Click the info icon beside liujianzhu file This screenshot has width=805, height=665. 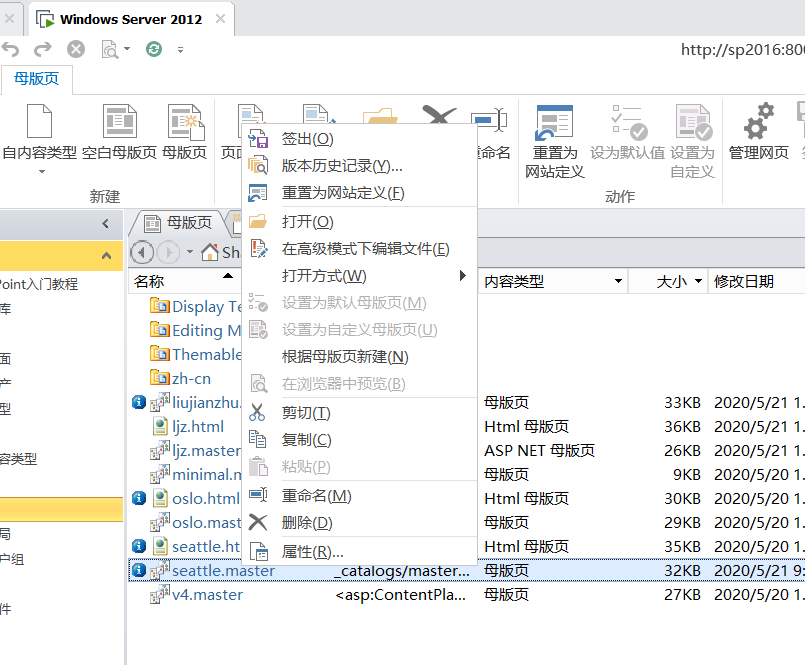click(139, 402)
